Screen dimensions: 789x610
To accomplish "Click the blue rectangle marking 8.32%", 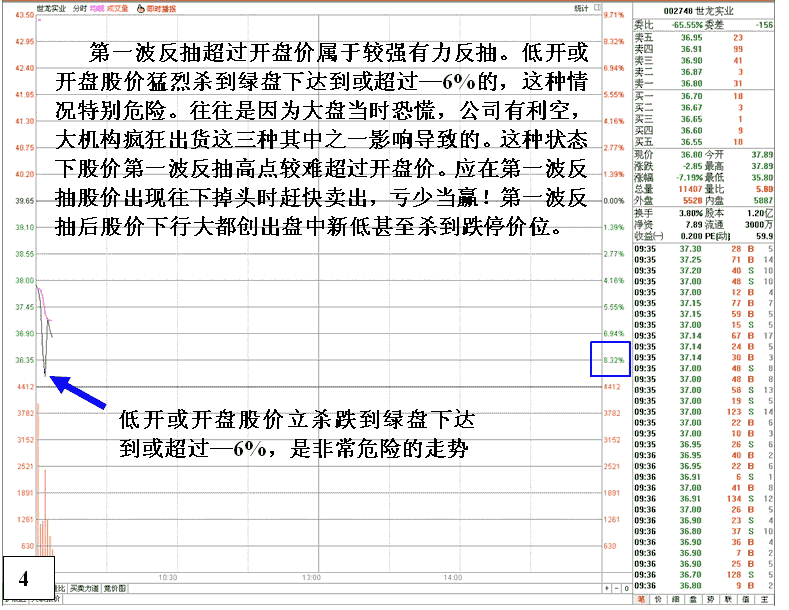I will click(610, 359).
